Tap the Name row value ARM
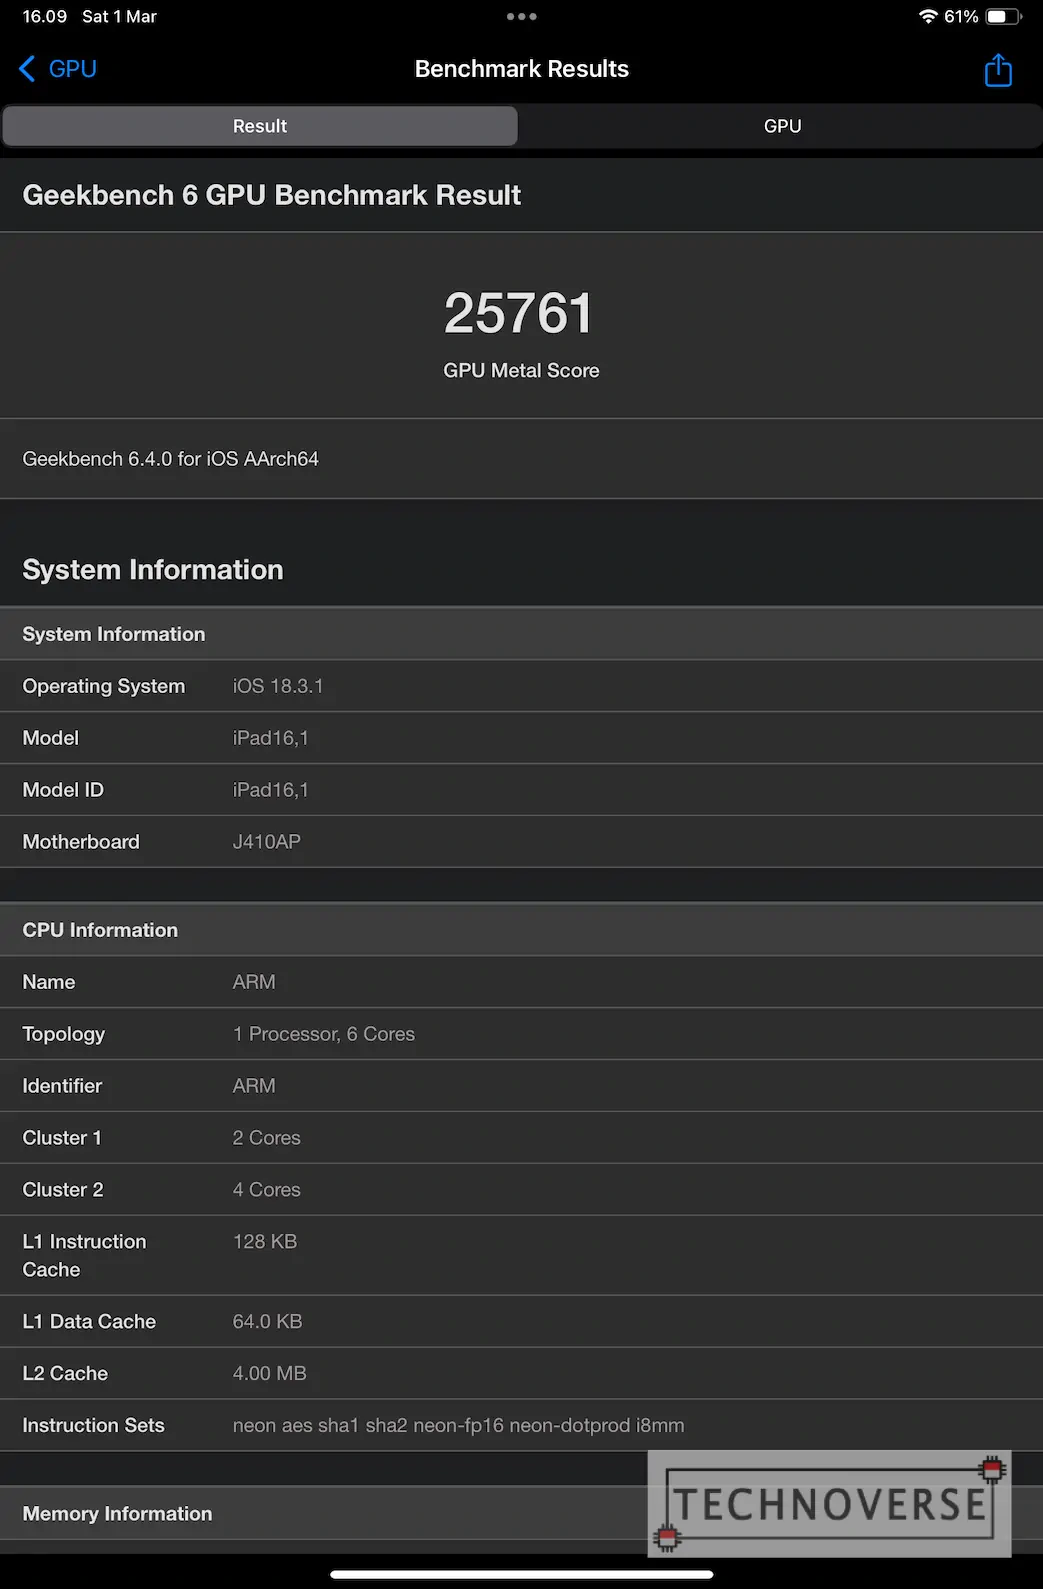Screen dimensions: 1043x1589 [254, 982]
